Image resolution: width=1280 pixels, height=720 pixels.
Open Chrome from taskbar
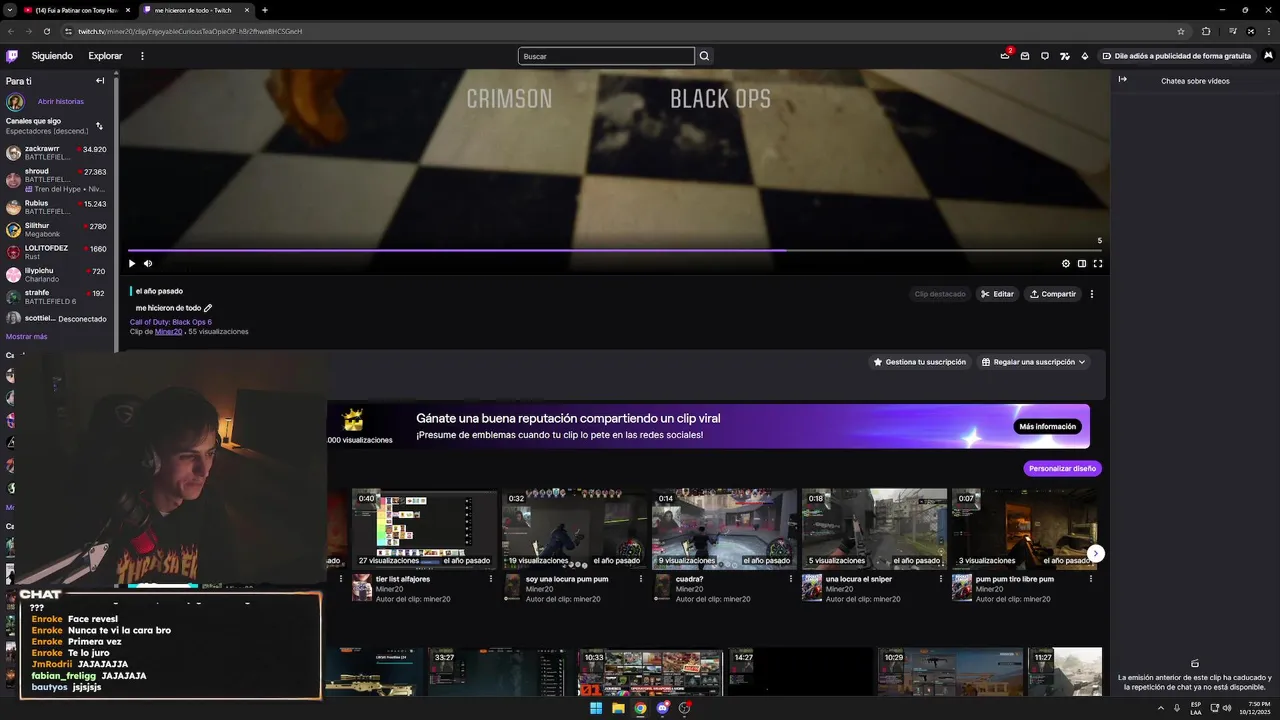click(640, 708)
